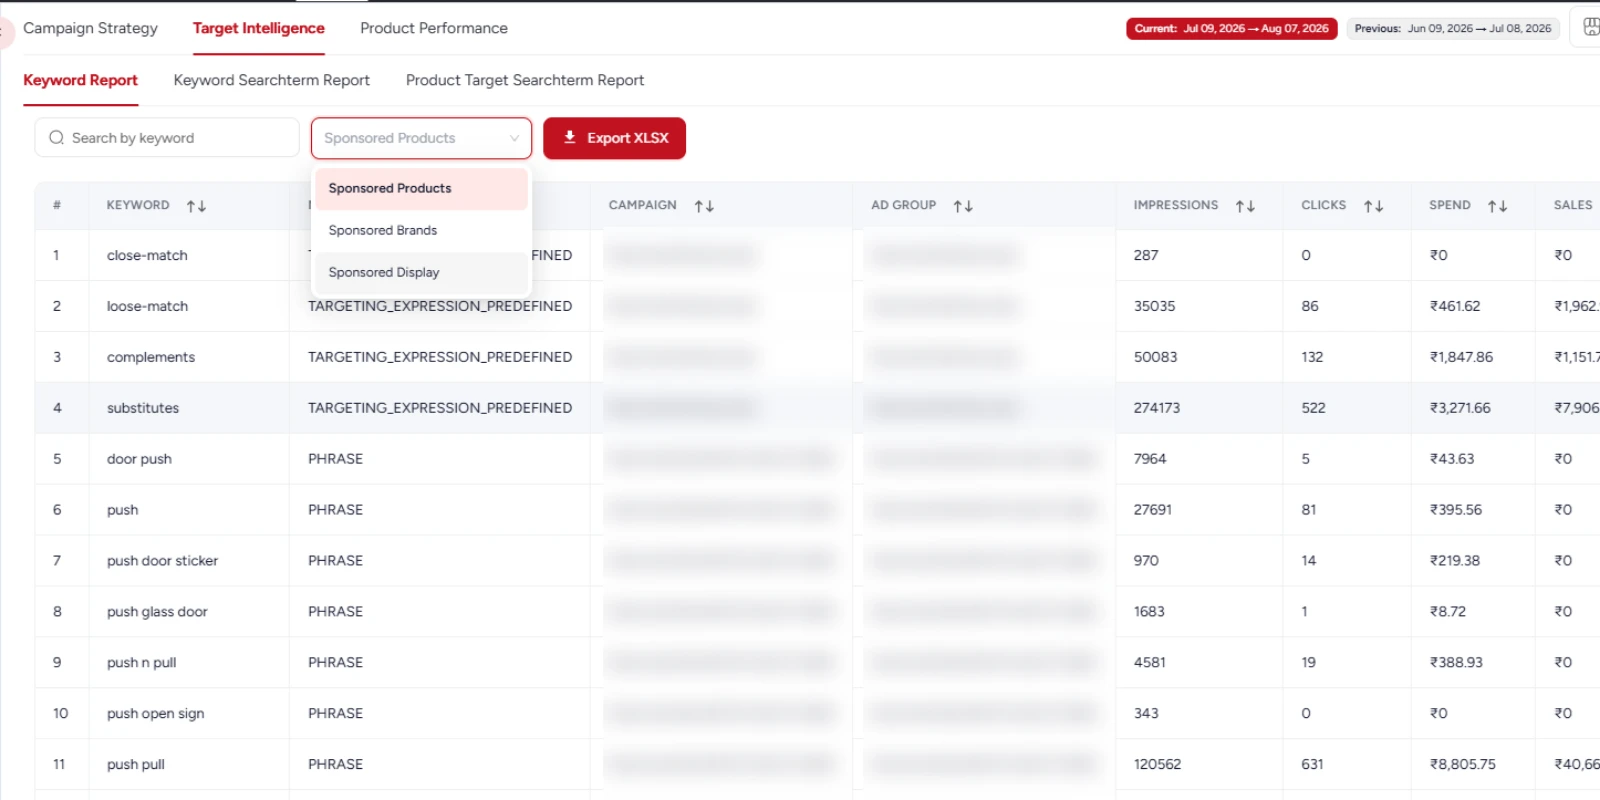Click clicks value 522
The image size is (1600, 800).
point(1313,408)
